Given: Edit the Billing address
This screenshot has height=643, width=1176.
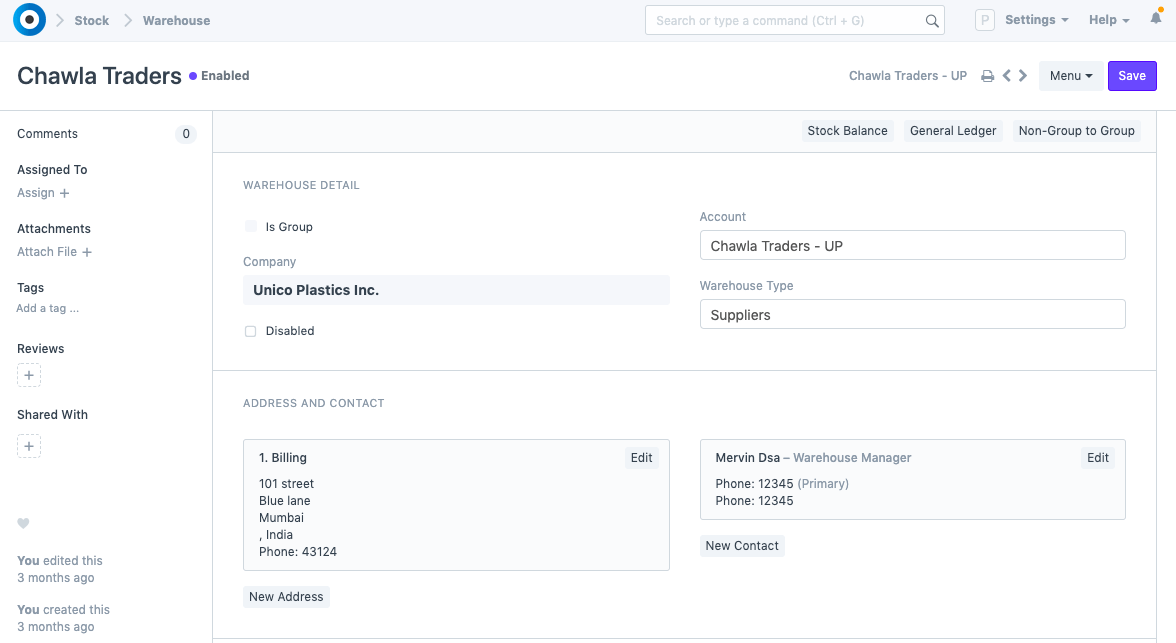Looking at the screenshot, I should 641,458.
